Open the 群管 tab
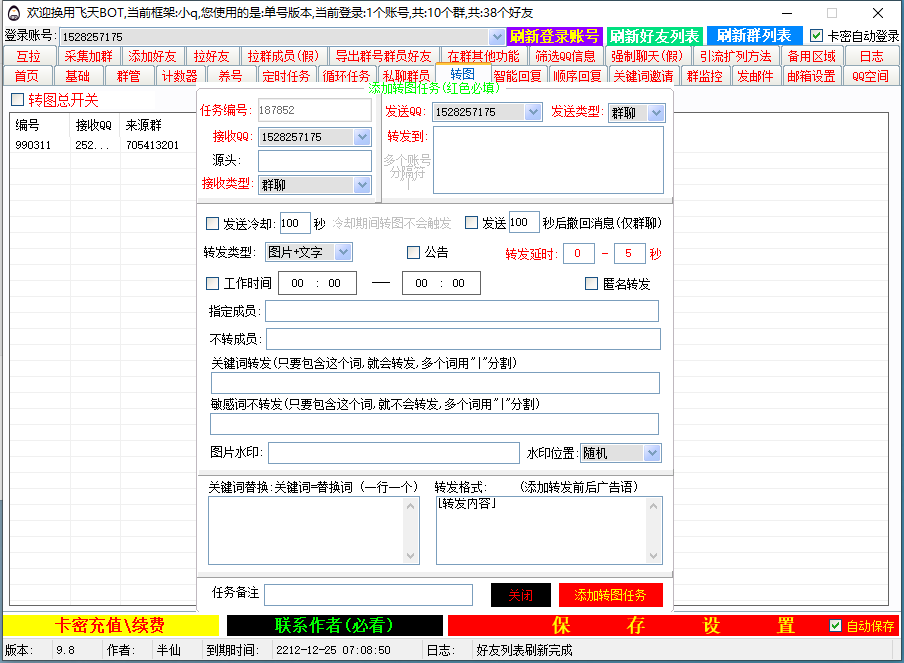The height and width of the screenshot is (663, 904). pos(130,74)
